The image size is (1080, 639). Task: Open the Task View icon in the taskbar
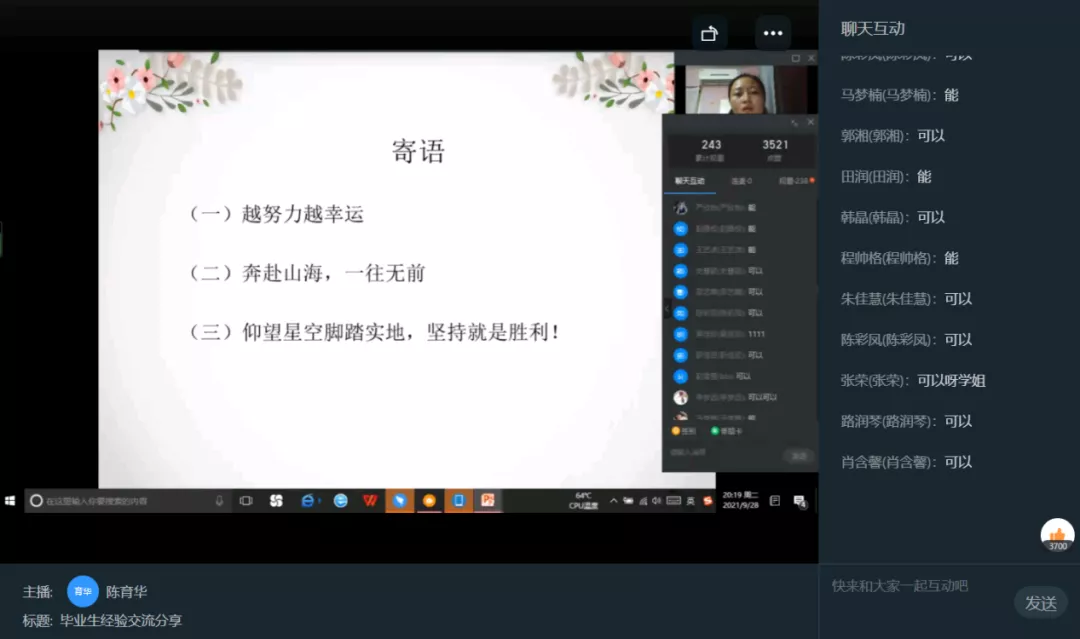tap(246, 500)
